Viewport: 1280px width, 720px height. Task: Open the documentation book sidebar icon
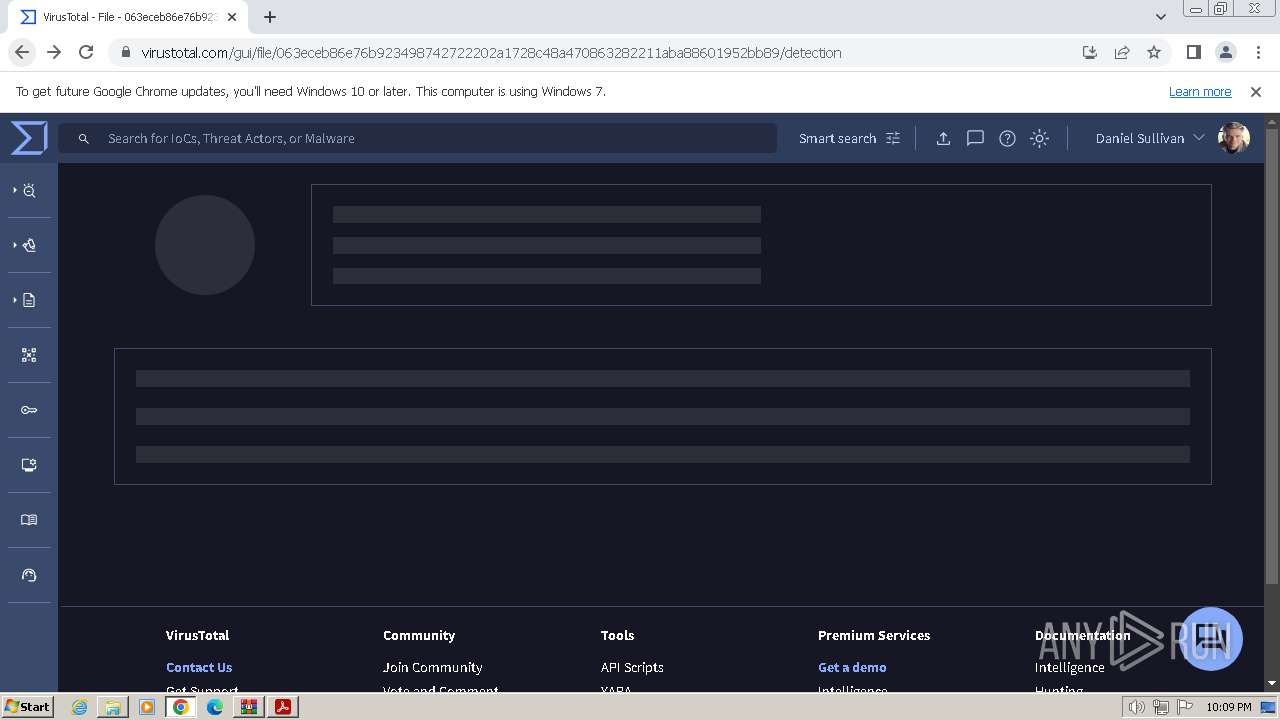pos(29,520)
